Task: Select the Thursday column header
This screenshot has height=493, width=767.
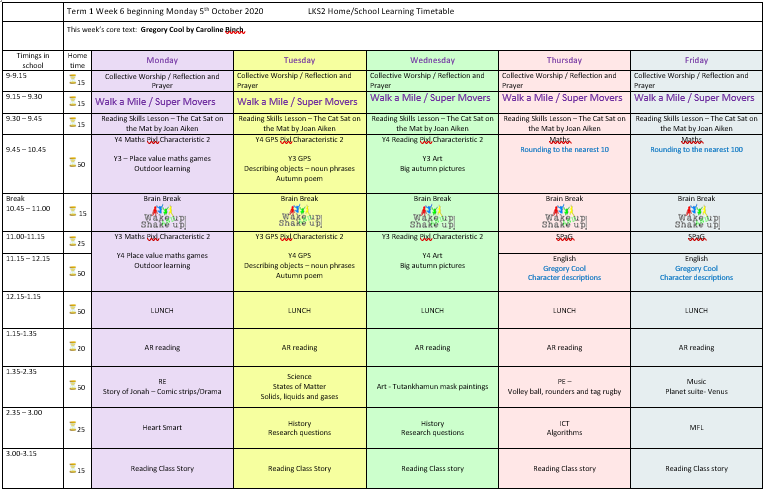Action: point(564,60)
